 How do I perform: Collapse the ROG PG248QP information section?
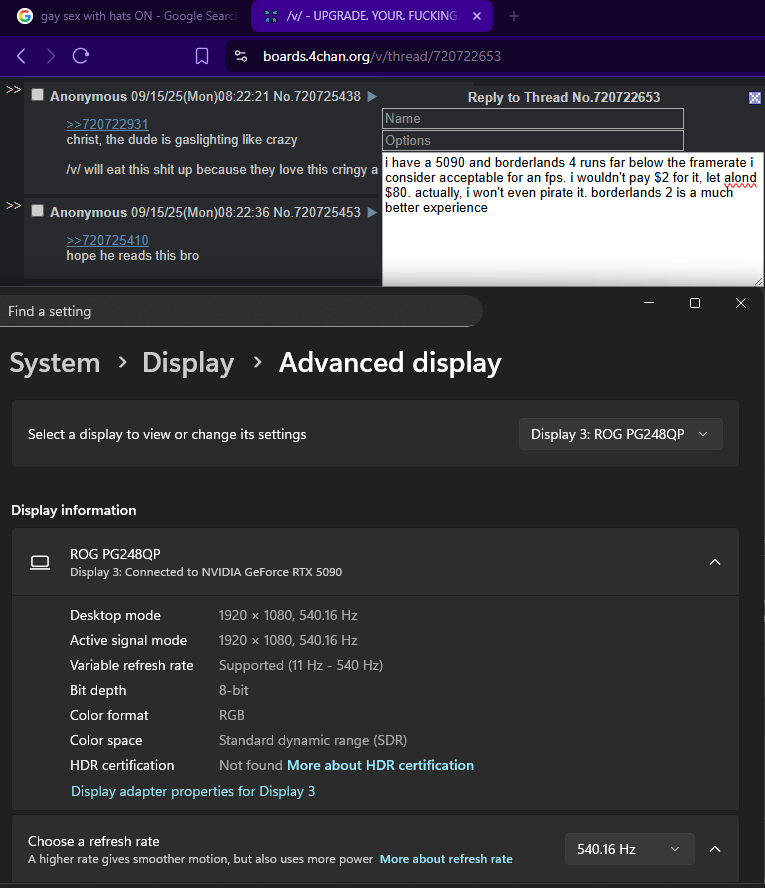pyautogui.click(x=715, y=562)
